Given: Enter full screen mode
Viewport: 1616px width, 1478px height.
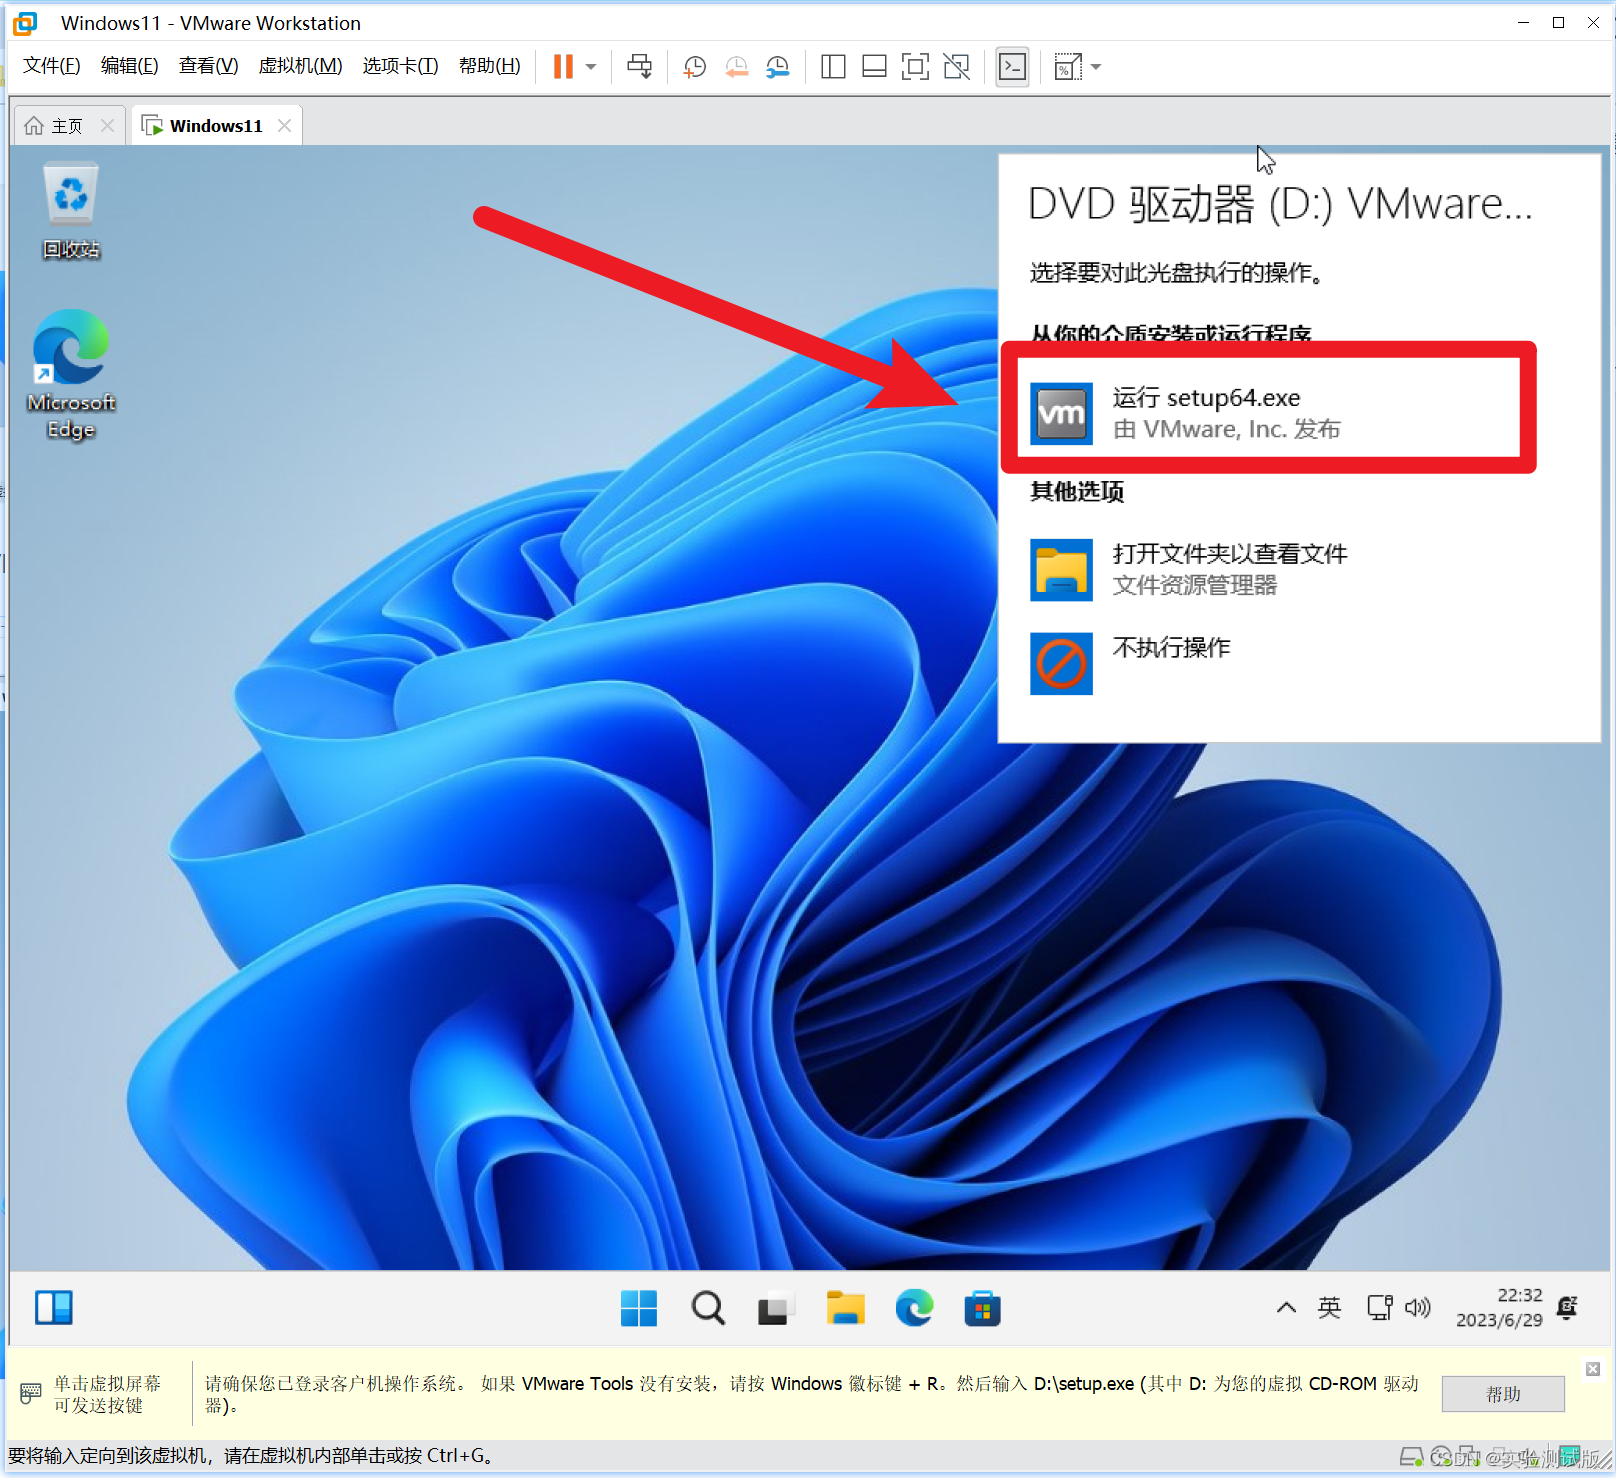Looking at the screenshot, I should click(x=915, y=66).
